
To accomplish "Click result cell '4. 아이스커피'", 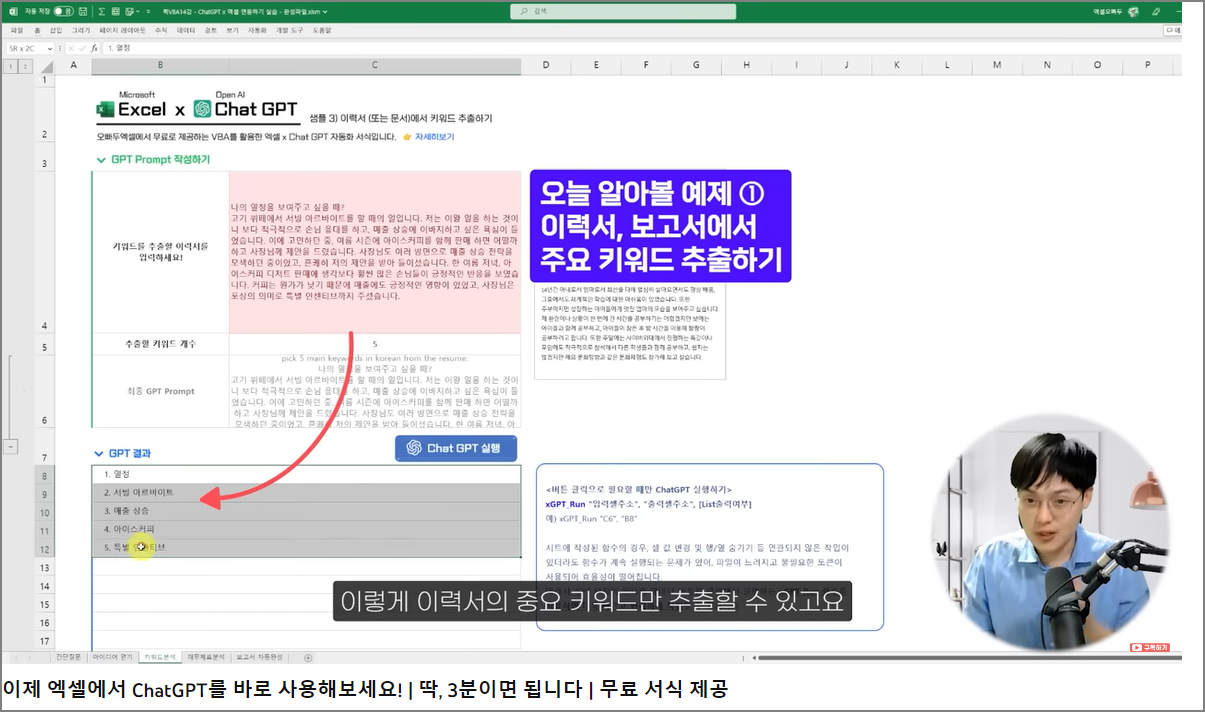I will 306,529.
